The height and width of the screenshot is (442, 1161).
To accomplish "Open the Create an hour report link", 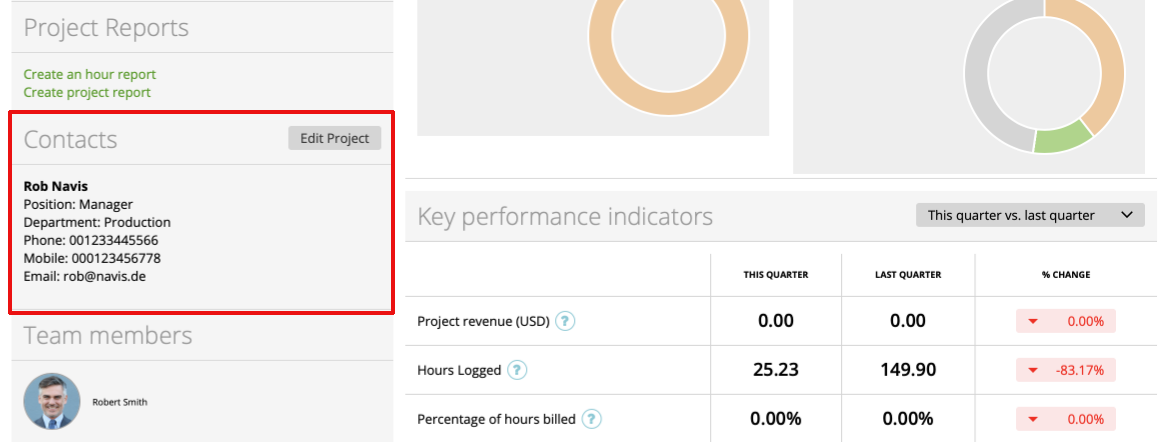I will pyautogui.click(x=90, y=74).
